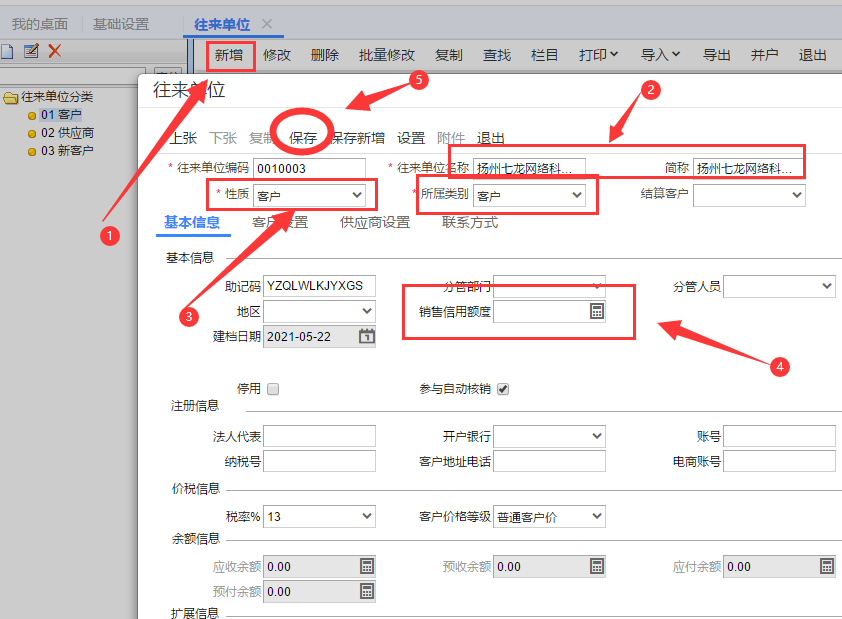Click 修改 in the toolbar
This screenshot has width=842, height=619.
(277, 55)
